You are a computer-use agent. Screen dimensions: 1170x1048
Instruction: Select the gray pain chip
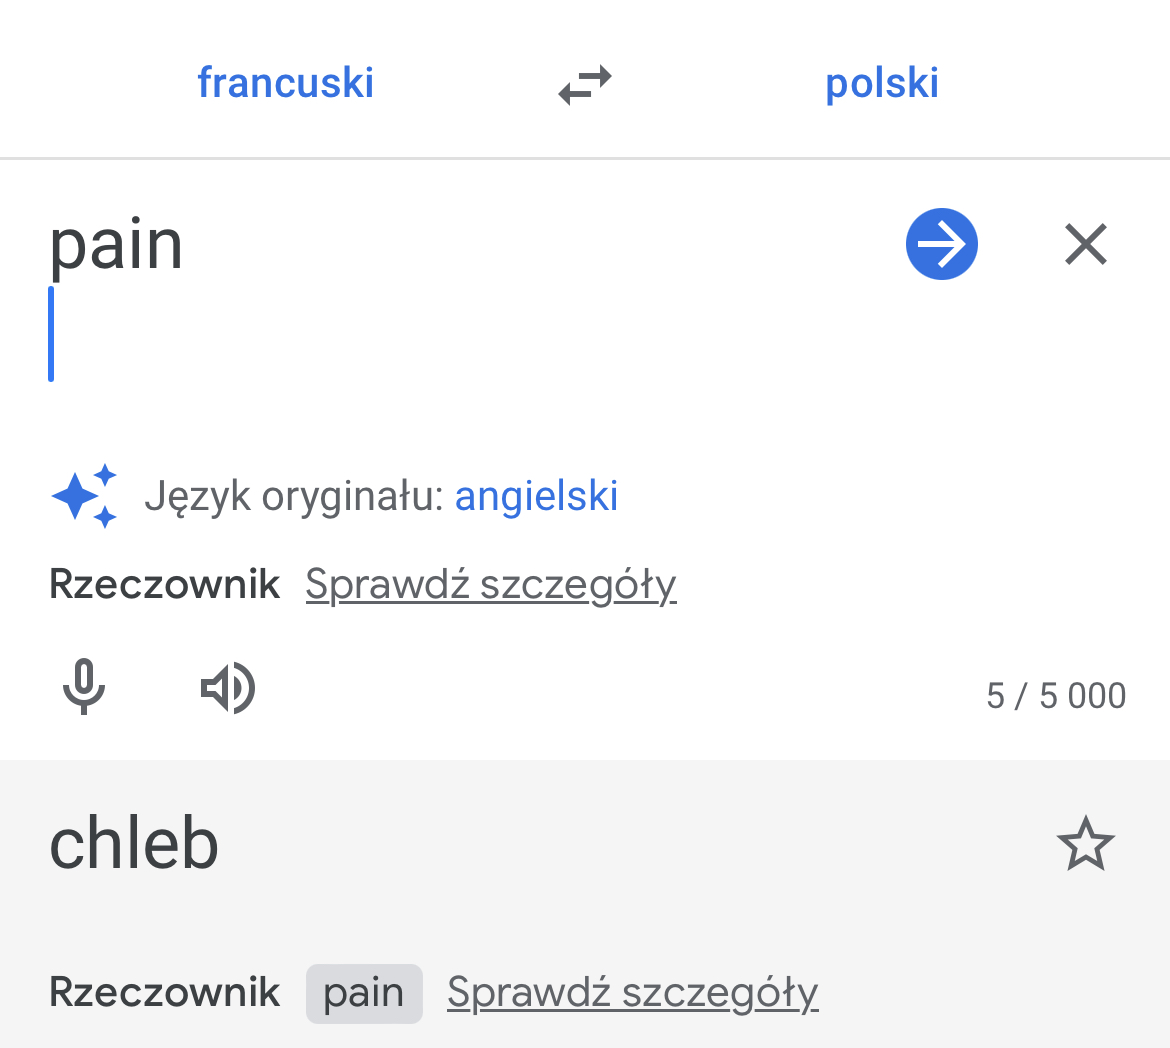(x=364, y=994)
